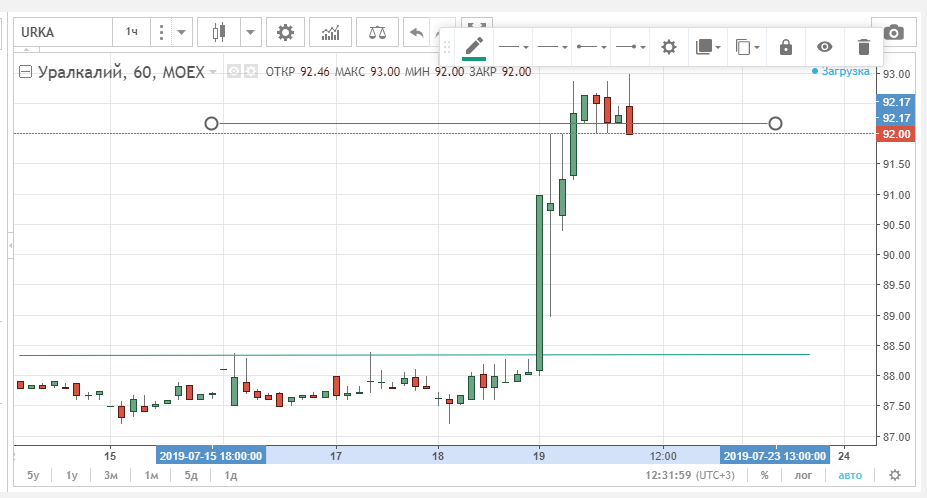
Task: Open the three-dot interval options menu
Action: (161, 32)
